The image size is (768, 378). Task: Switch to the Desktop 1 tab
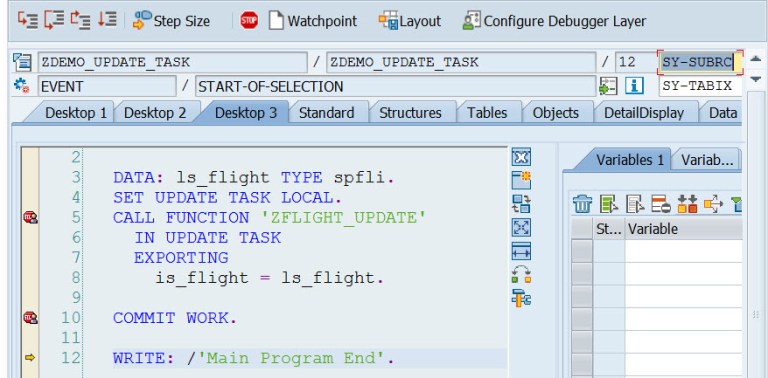pos(75,113)
